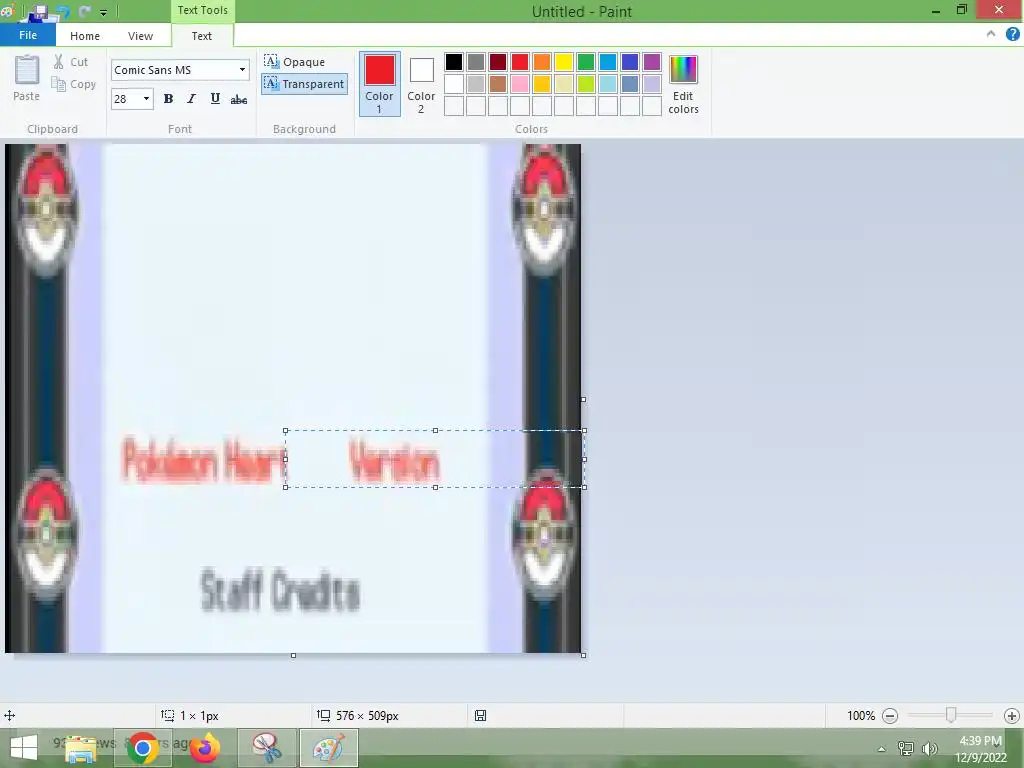
Task: Click the Copy command
Action: (x=74, y=84)
